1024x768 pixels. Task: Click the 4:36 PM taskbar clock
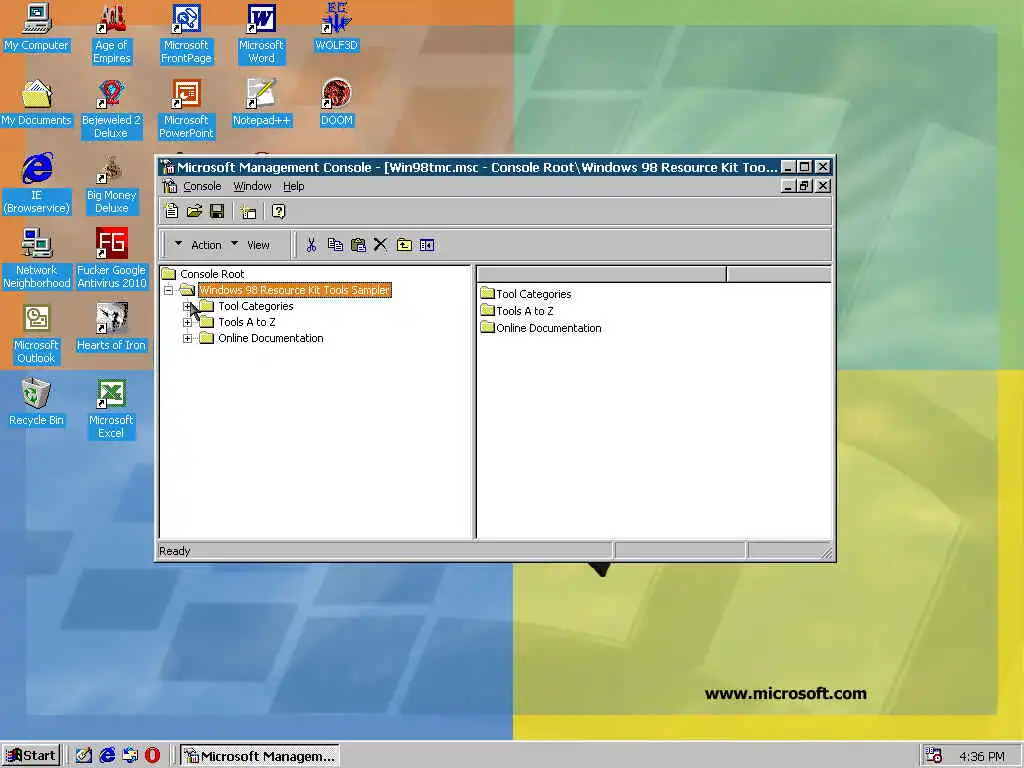(982, 756)
